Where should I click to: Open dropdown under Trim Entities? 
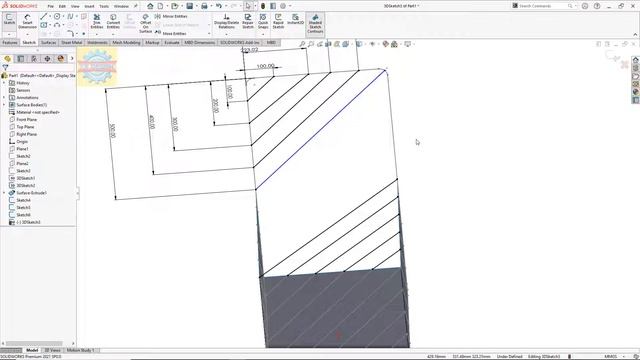pos(97,34)
